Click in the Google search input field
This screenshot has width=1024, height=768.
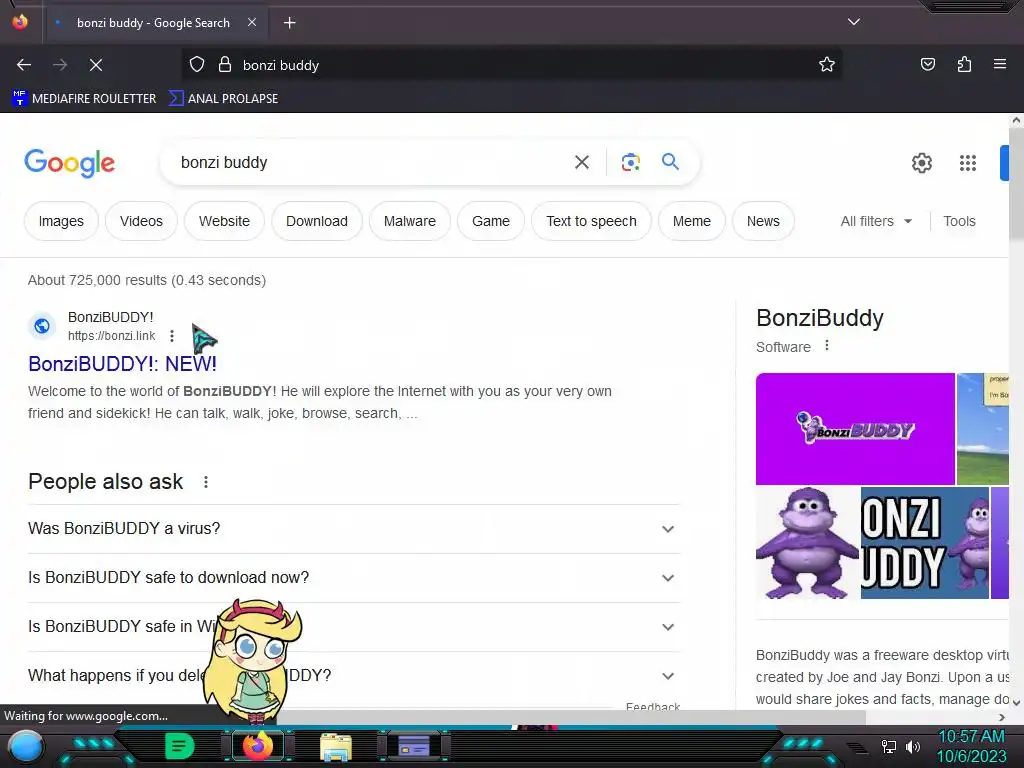pyautogui.click(x=372, y=162)
